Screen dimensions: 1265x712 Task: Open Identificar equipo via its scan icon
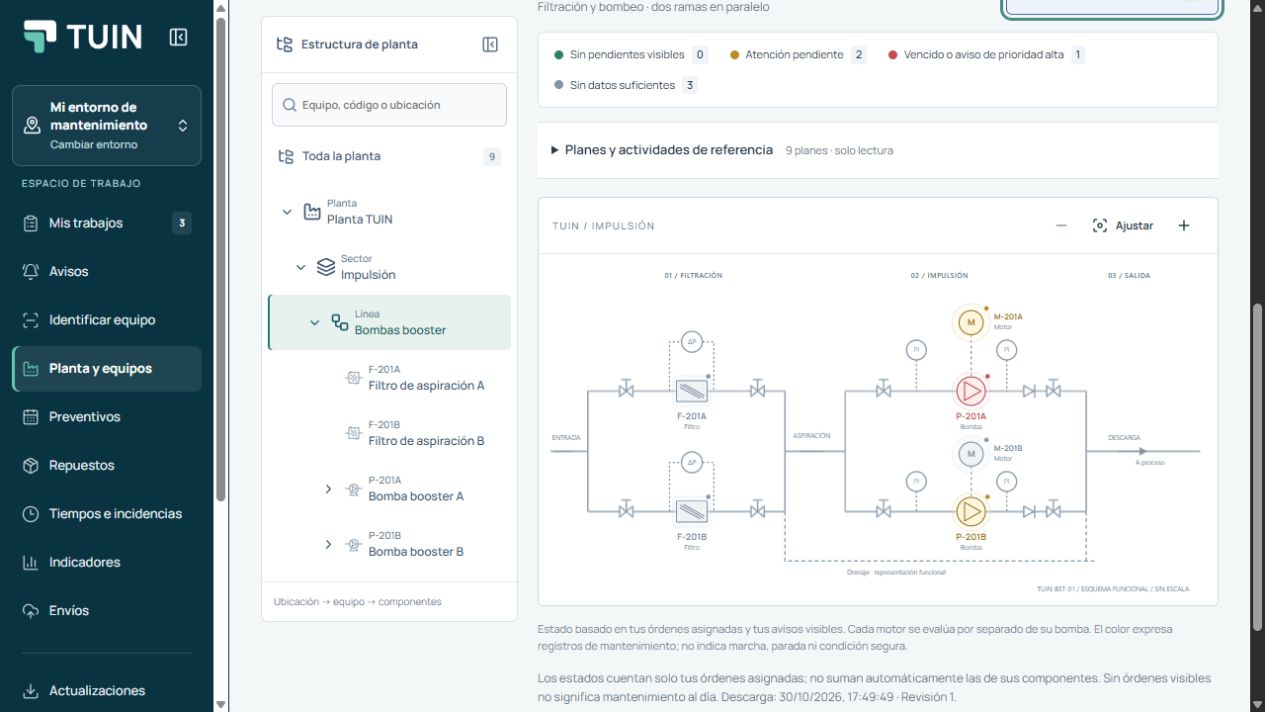point(30,320)
